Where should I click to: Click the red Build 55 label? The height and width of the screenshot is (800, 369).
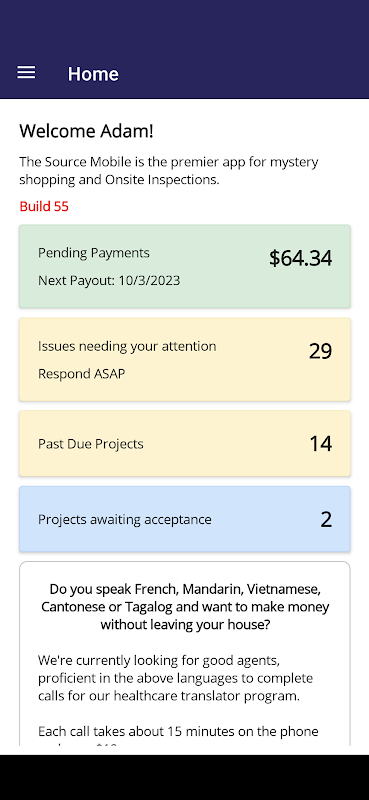[x=44, y=207]
